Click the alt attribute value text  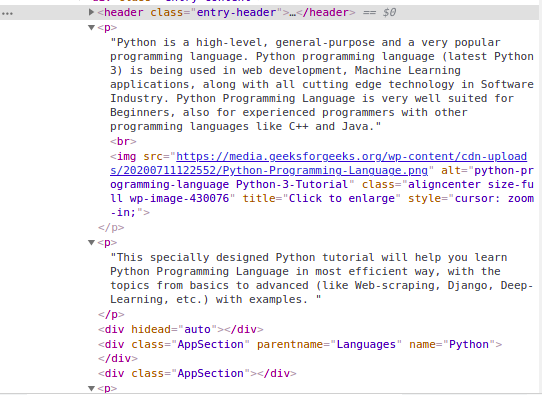pos(322,177)
